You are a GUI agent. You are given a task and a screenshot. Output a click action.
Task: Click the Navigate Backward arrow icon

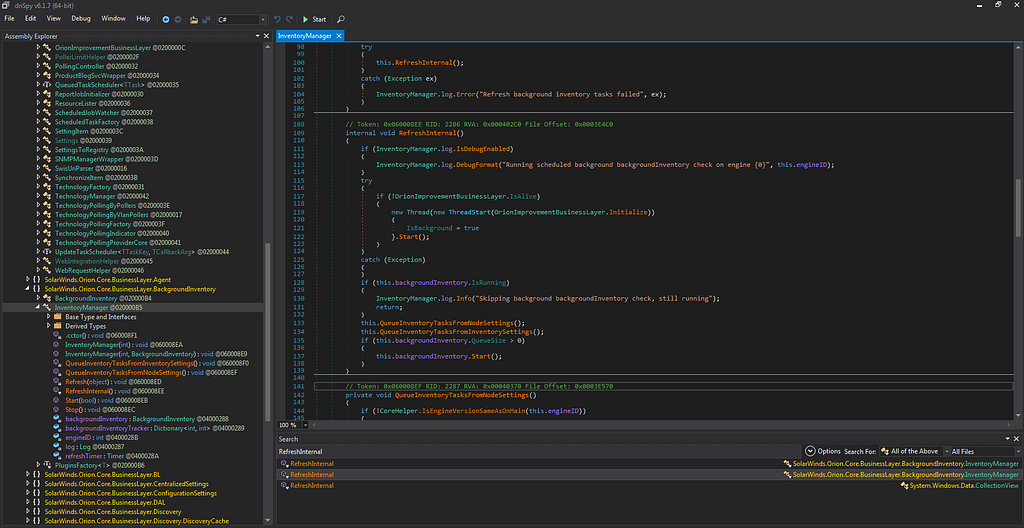[x=165, y=20]
